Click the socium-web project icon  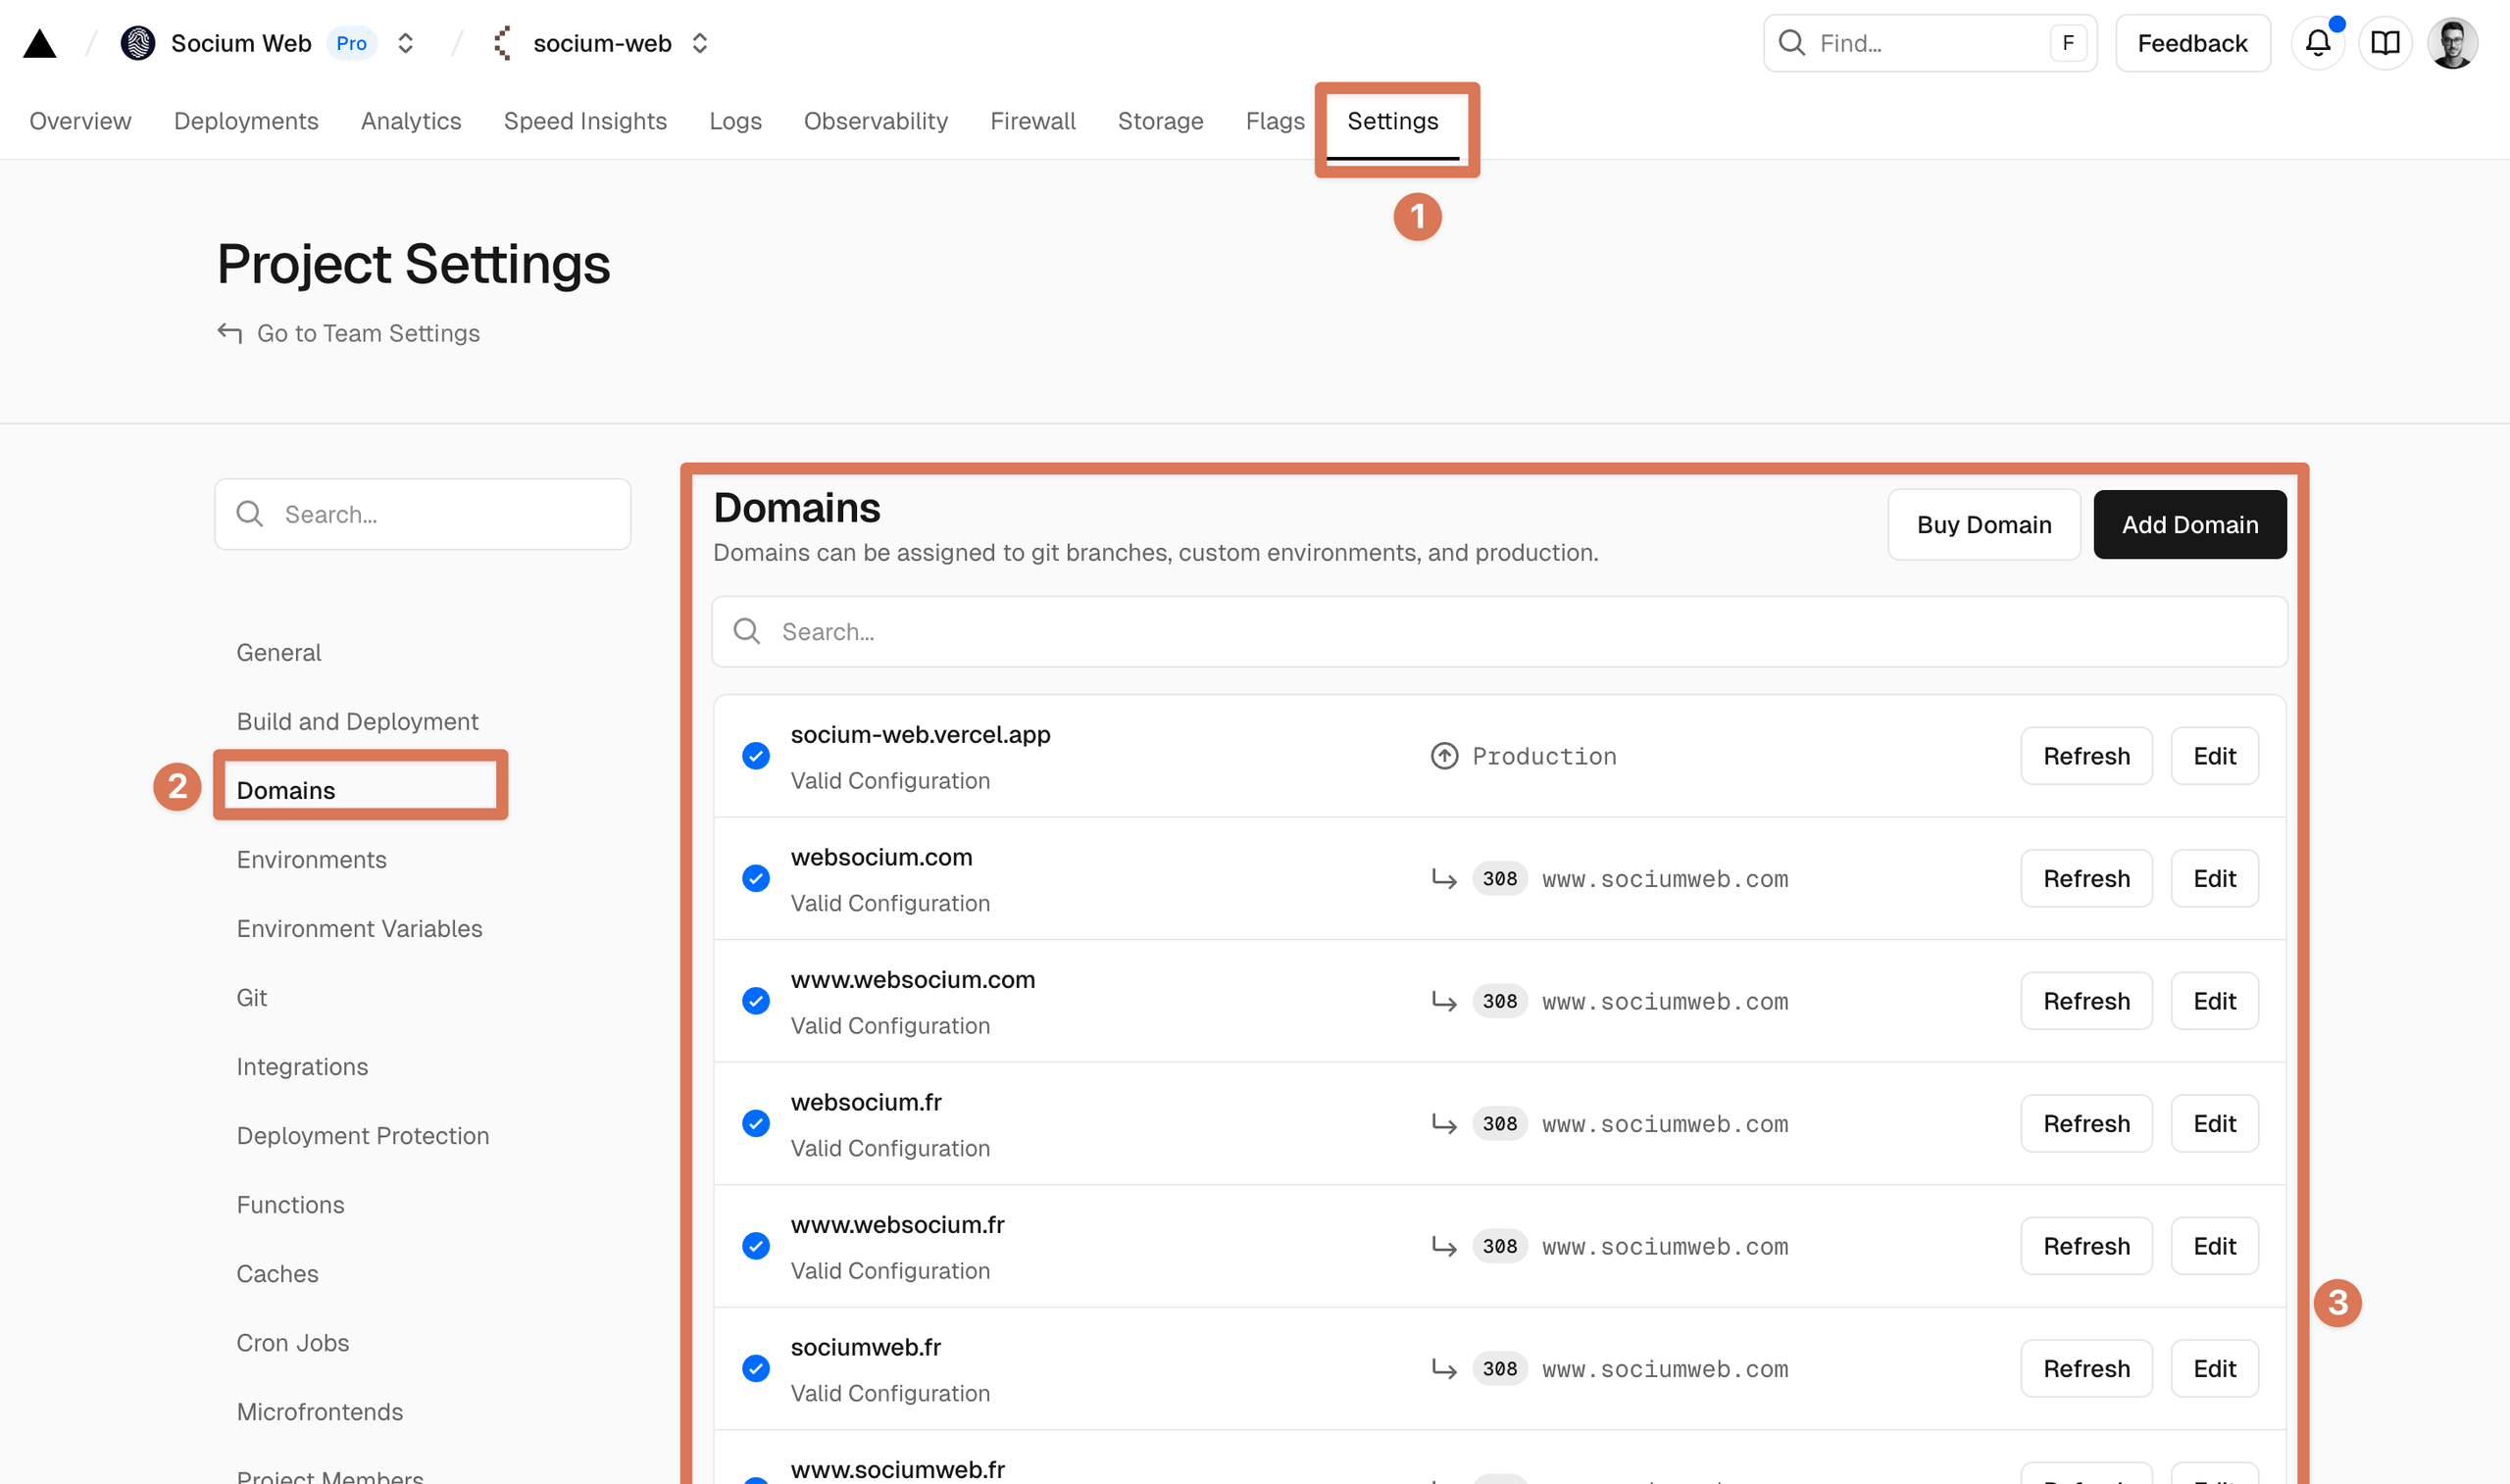[x=503, y=43]
